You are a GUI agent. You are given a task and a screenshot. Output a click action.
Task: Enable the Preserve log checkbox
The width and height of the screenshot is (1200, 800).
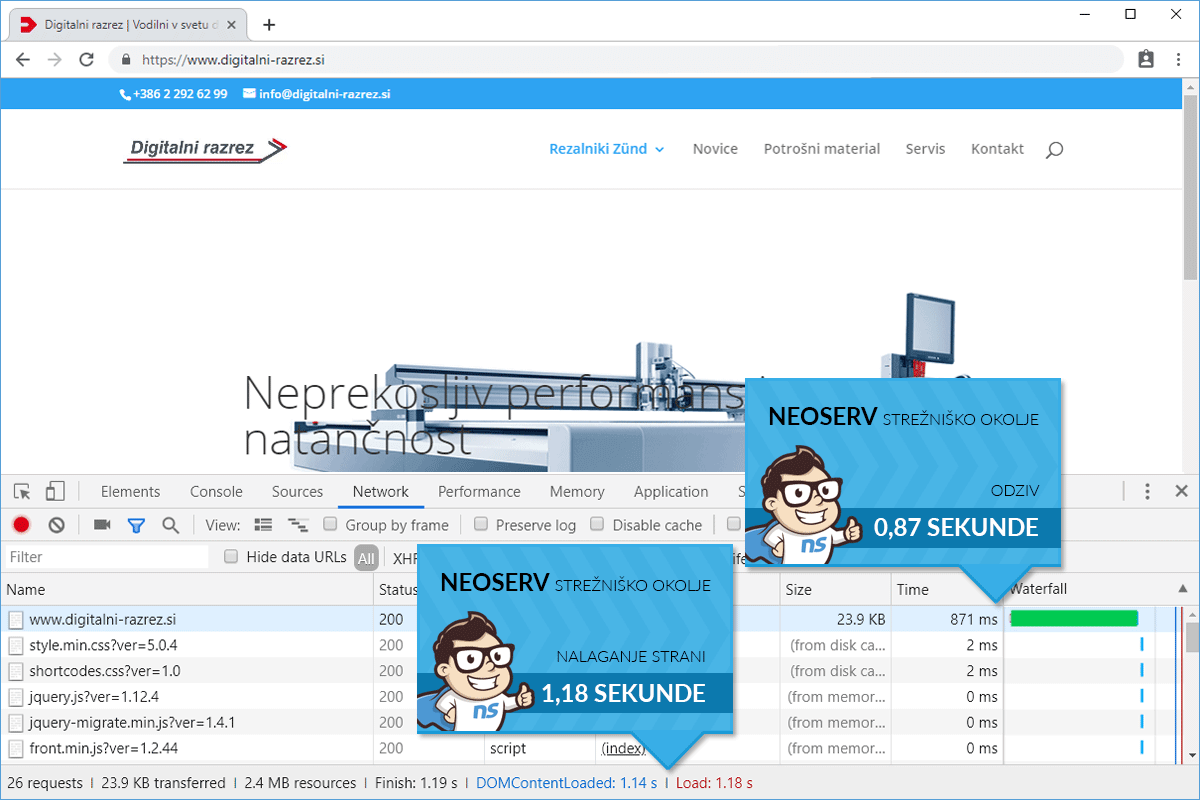[481, 525]
